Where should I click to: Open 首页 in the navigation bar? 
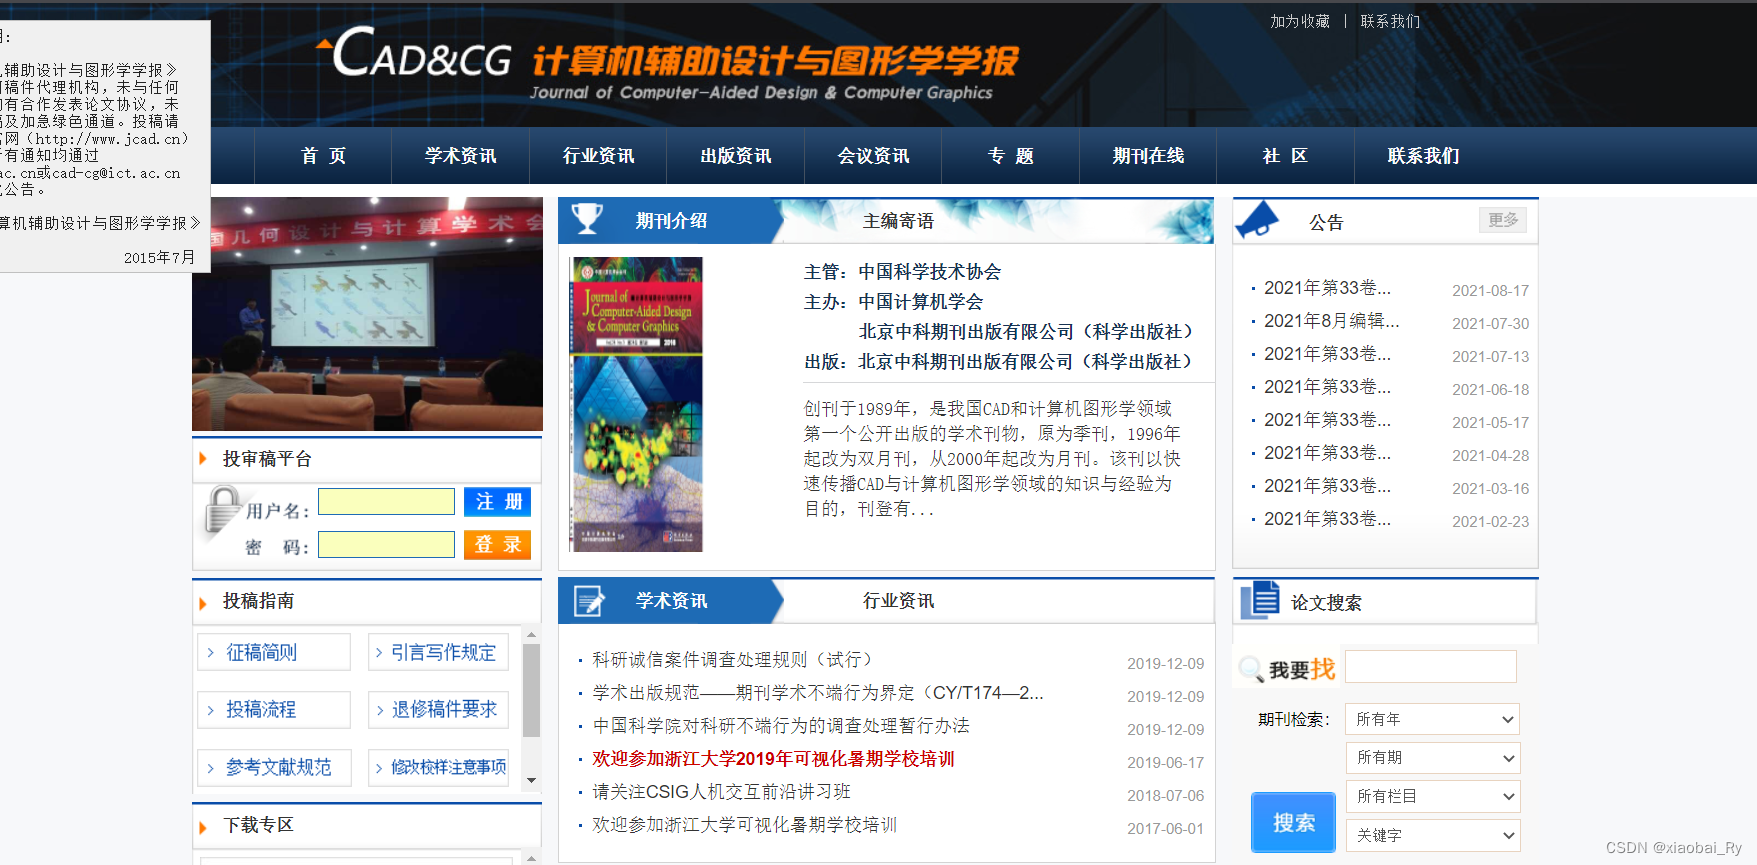tap(323, 156)
